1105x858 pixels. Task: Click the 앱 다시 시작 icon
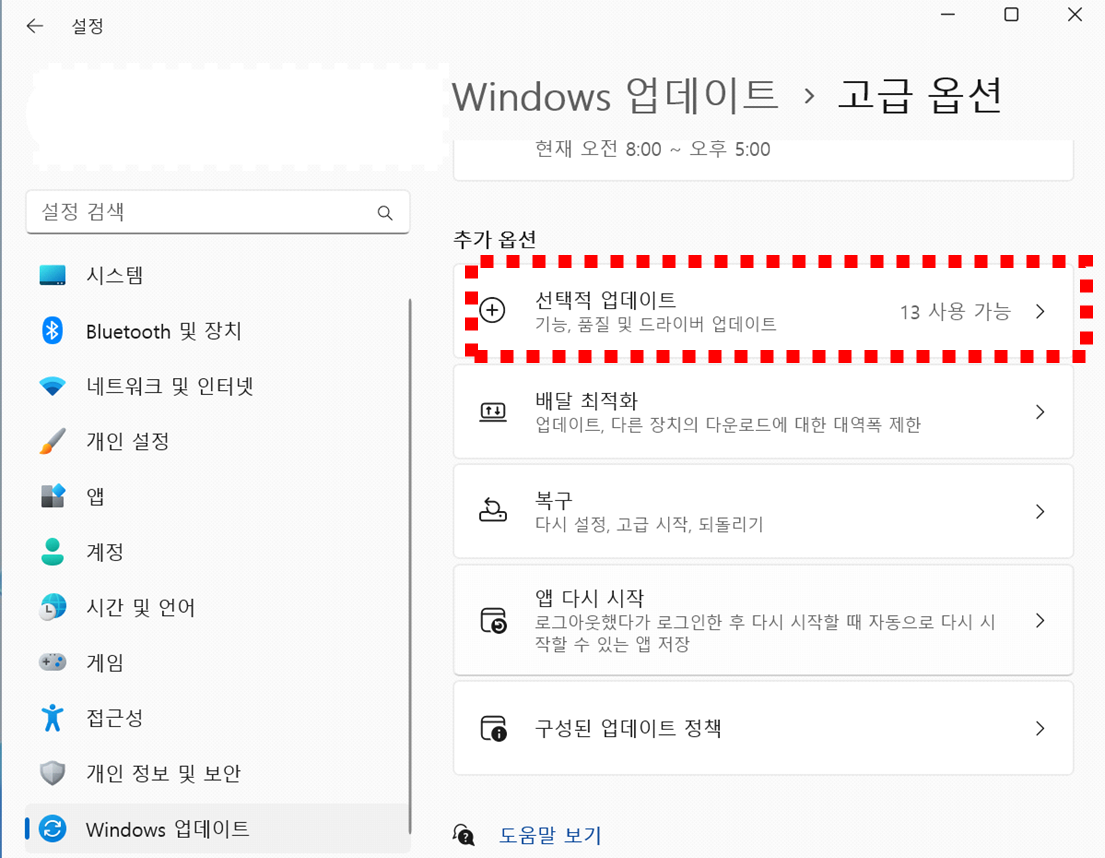coord(493,621)
